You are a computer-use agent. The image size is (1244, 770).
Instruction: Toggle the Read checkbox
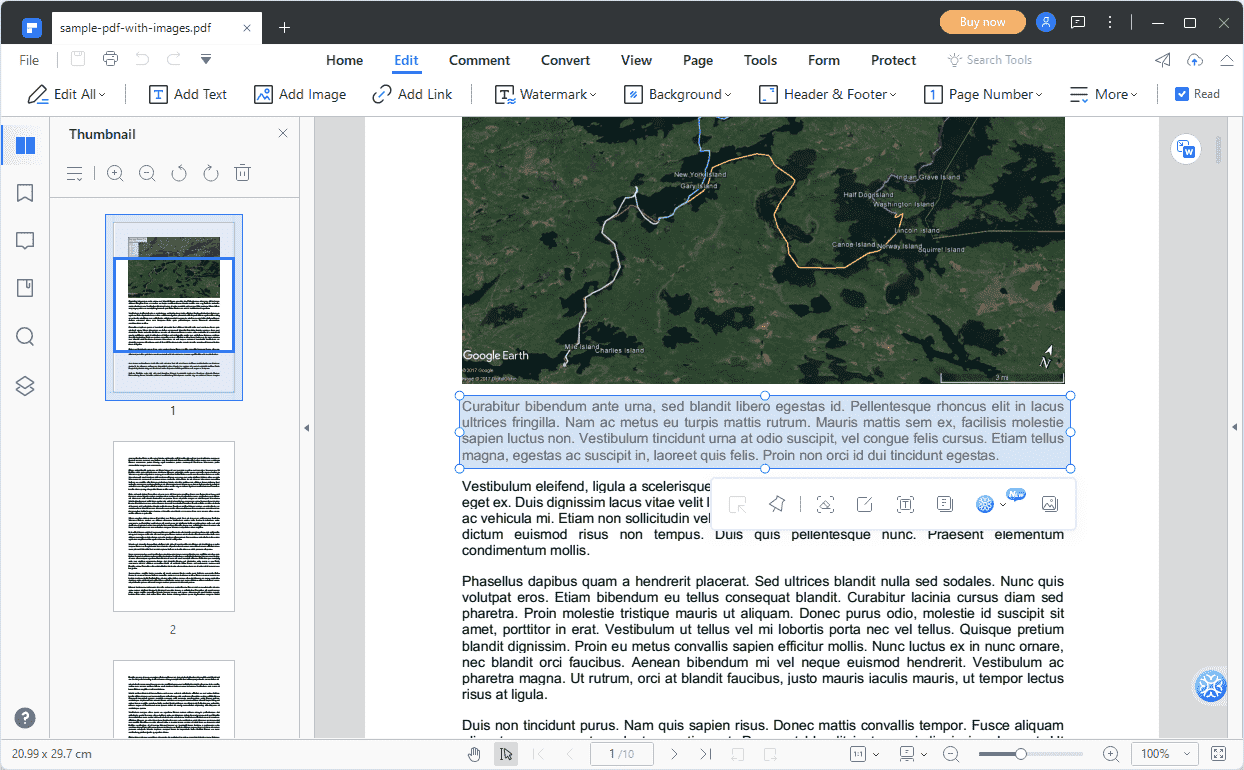pos(1182,94)
